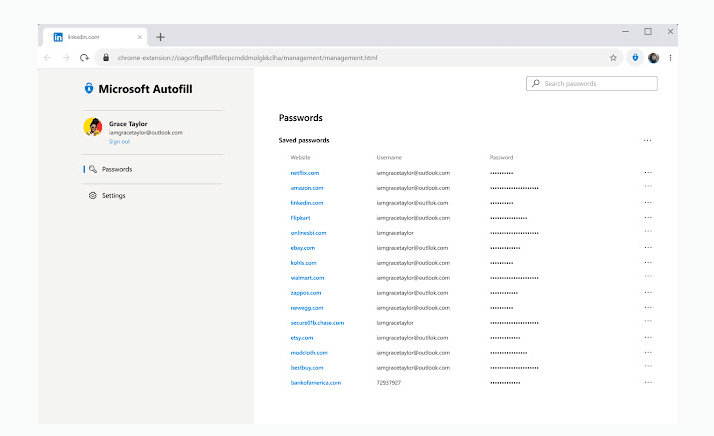Open the browser profile avatar
This screenshot has width=714, height=436.
653,58
